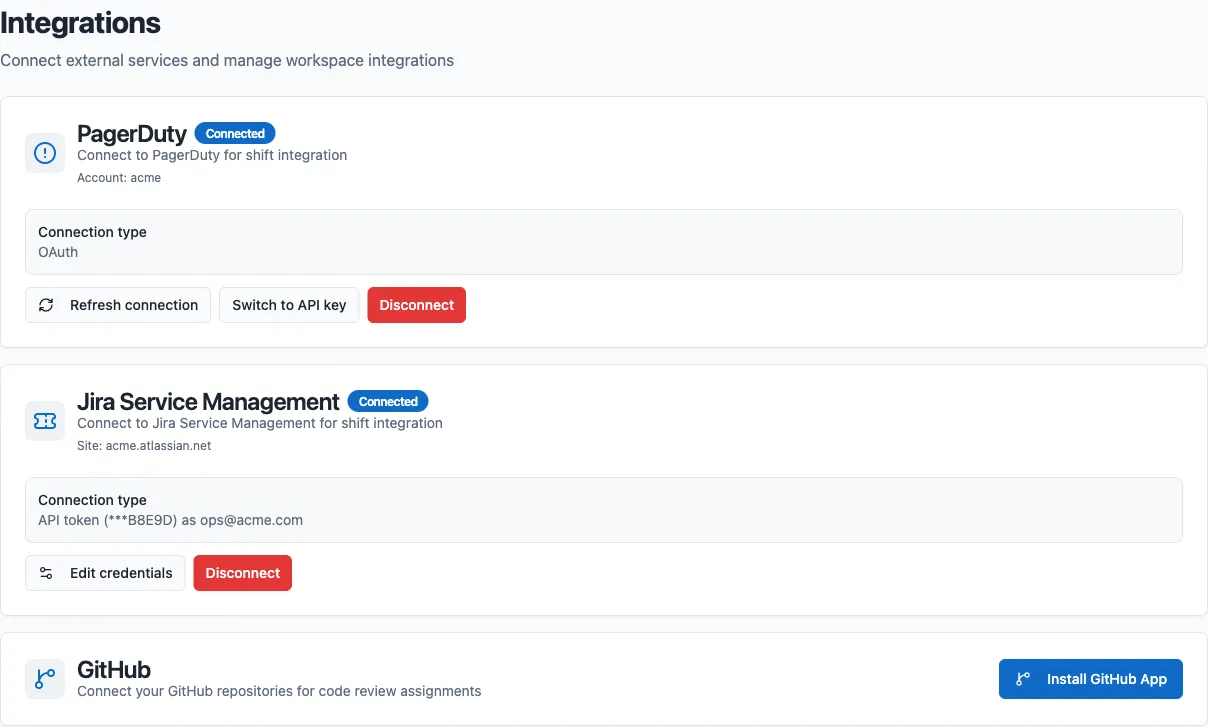Select the PagerDuty heading text
The width and height of the screenshot is (1208, 727).
(132, 134)
